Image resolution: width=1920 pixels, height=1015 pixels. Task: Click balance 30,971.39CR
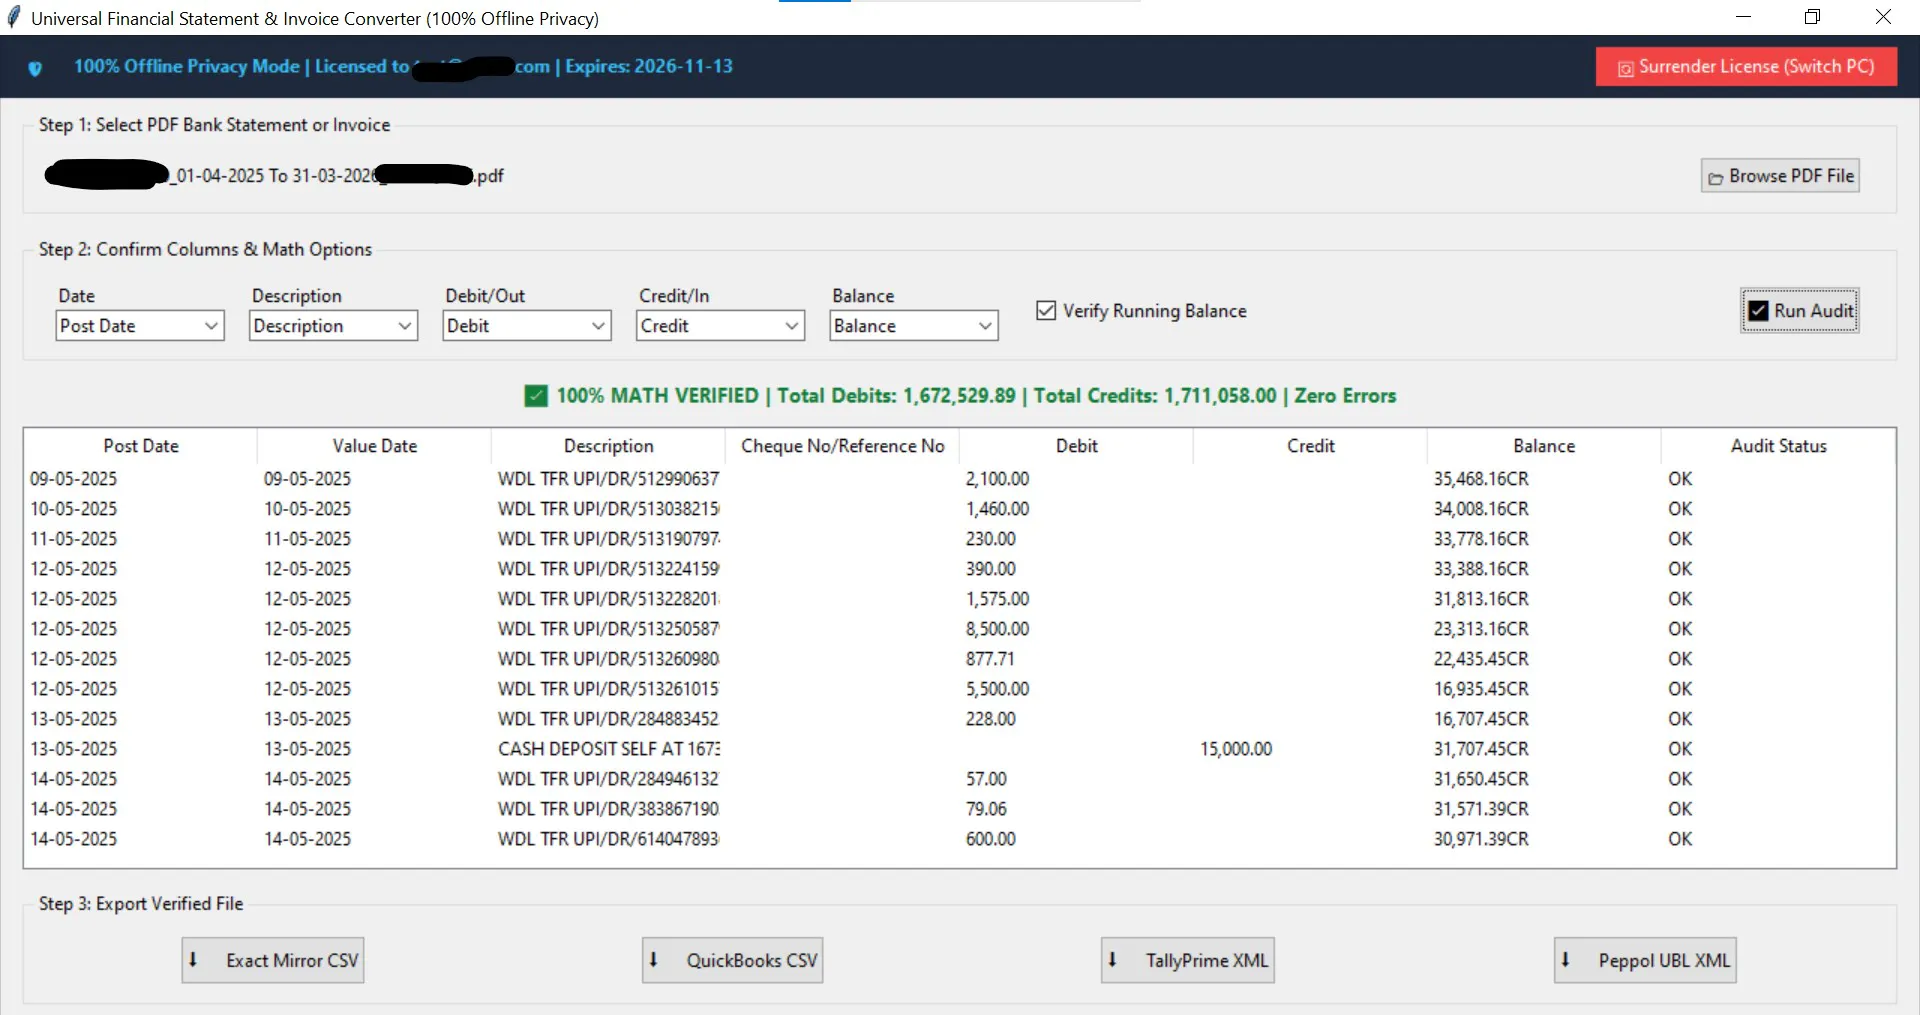coord(1481,839)
